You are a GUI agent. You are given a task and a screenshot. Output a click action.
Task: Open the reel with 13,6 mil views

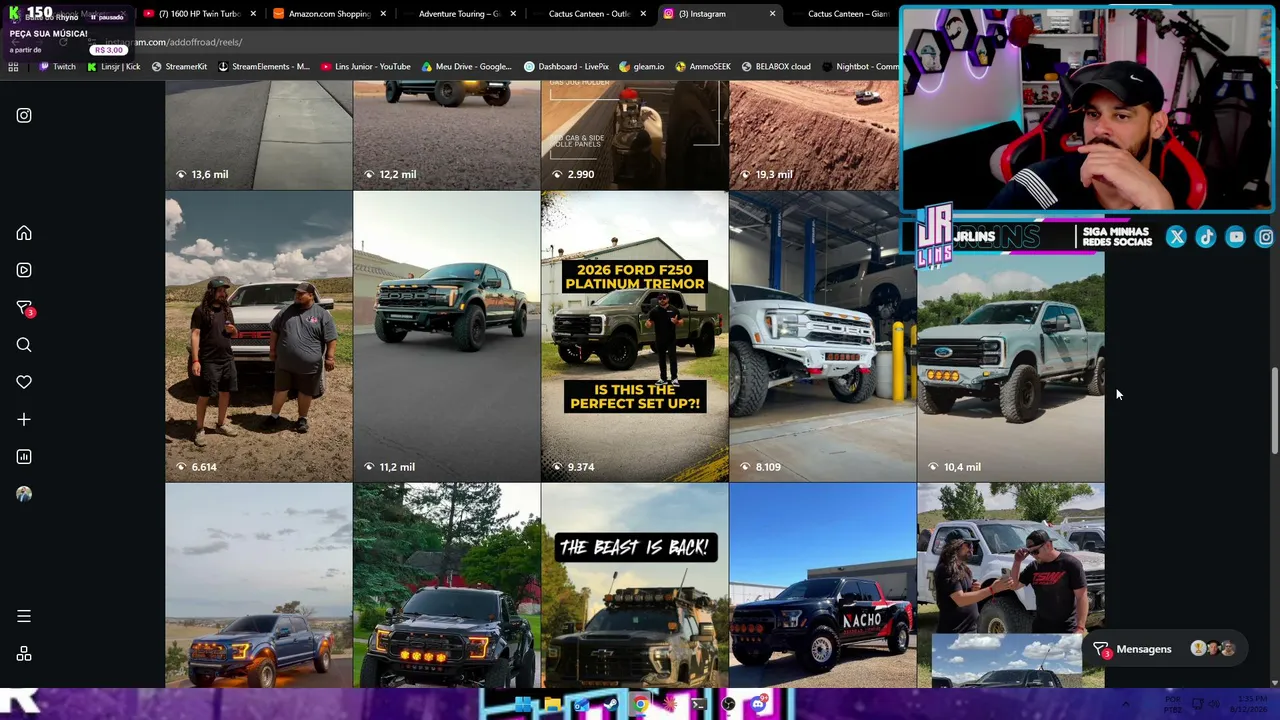(x=259, y=137)
